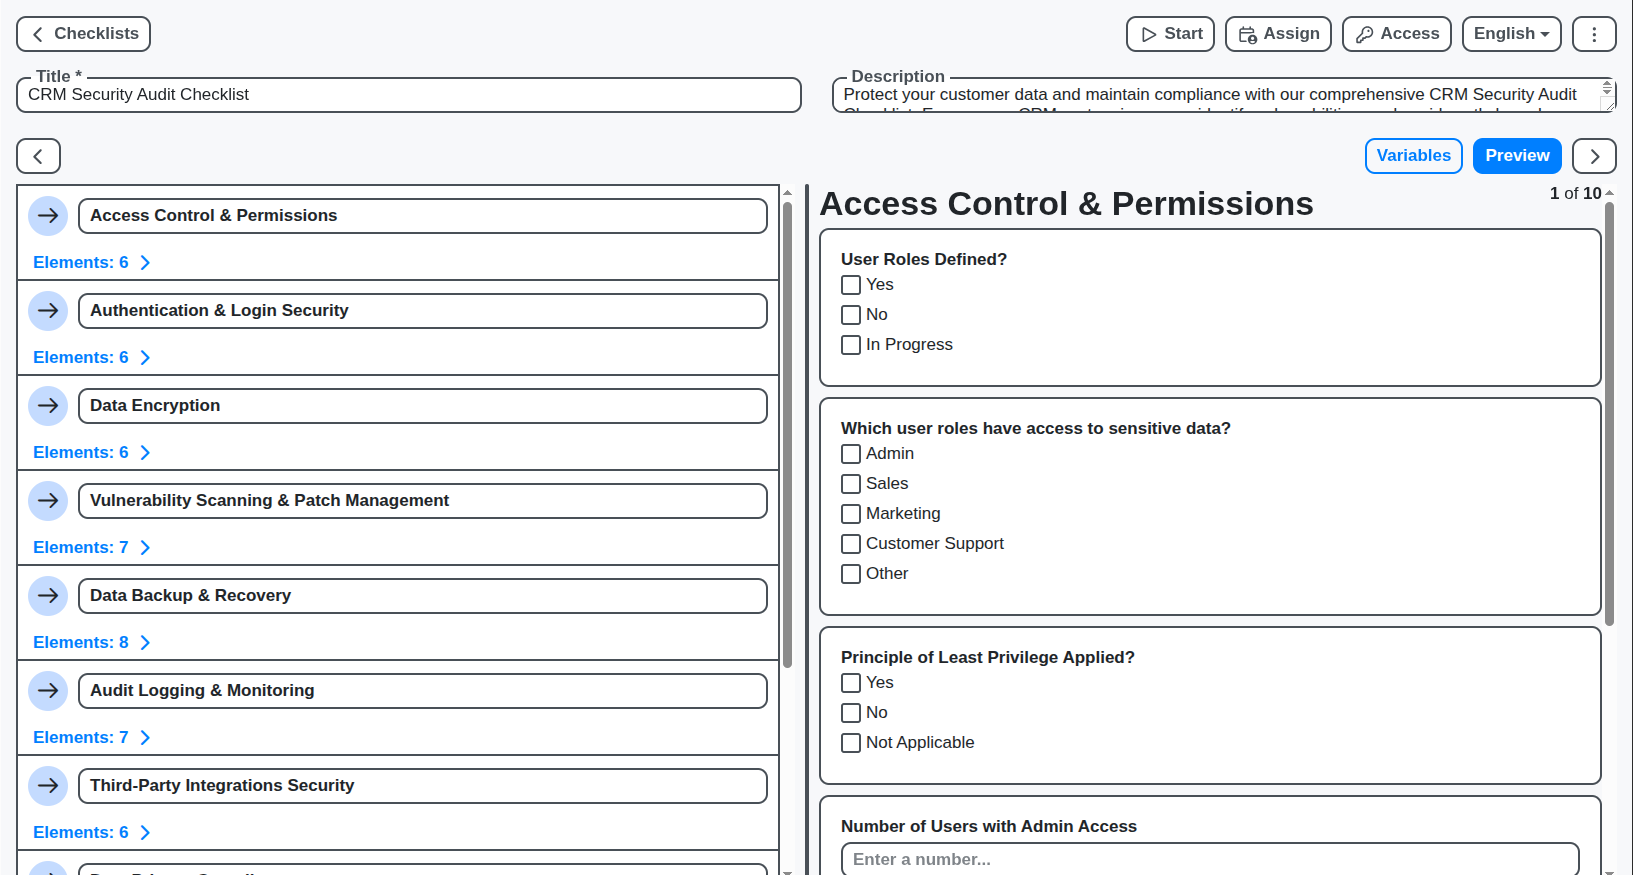Screen dimensions: 1633x875
Task: Check the Customer Support role checkbox
Action: [x=851, y=544]
